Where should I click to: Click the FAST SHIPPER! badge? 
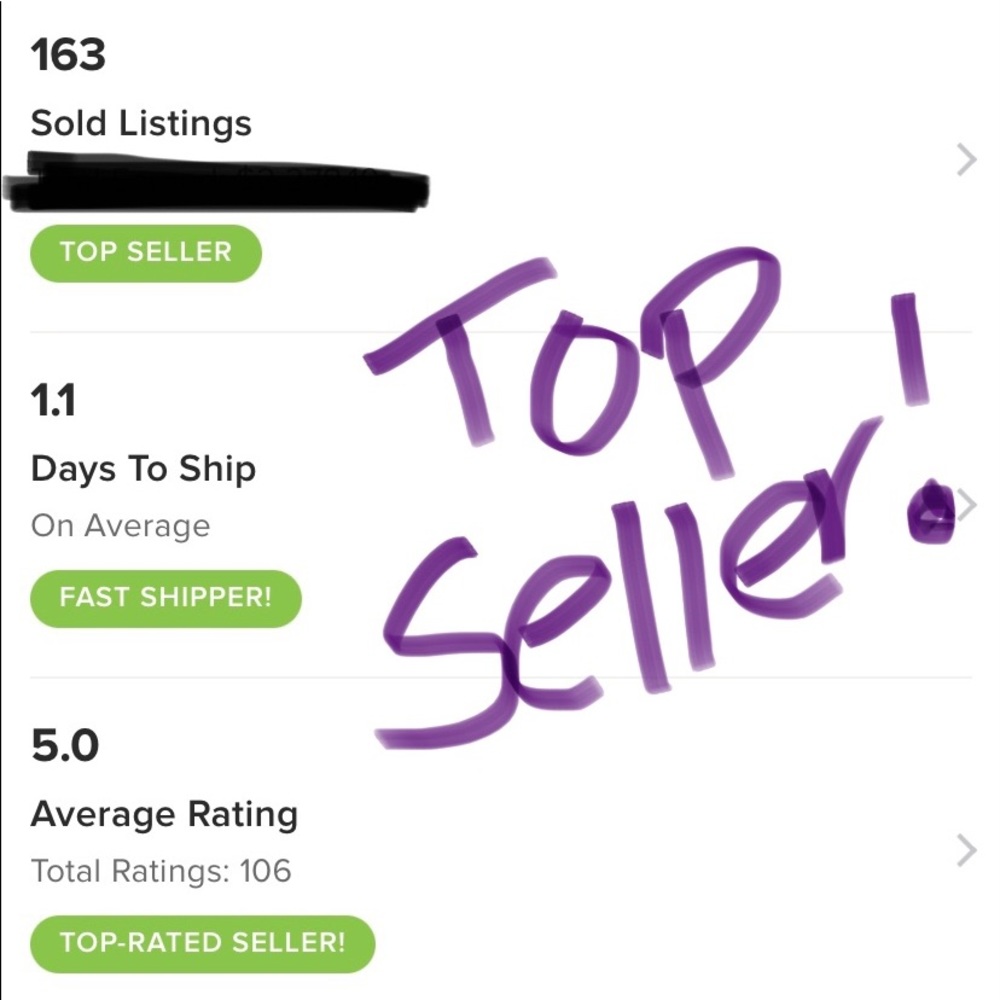[x=165, y=598]
